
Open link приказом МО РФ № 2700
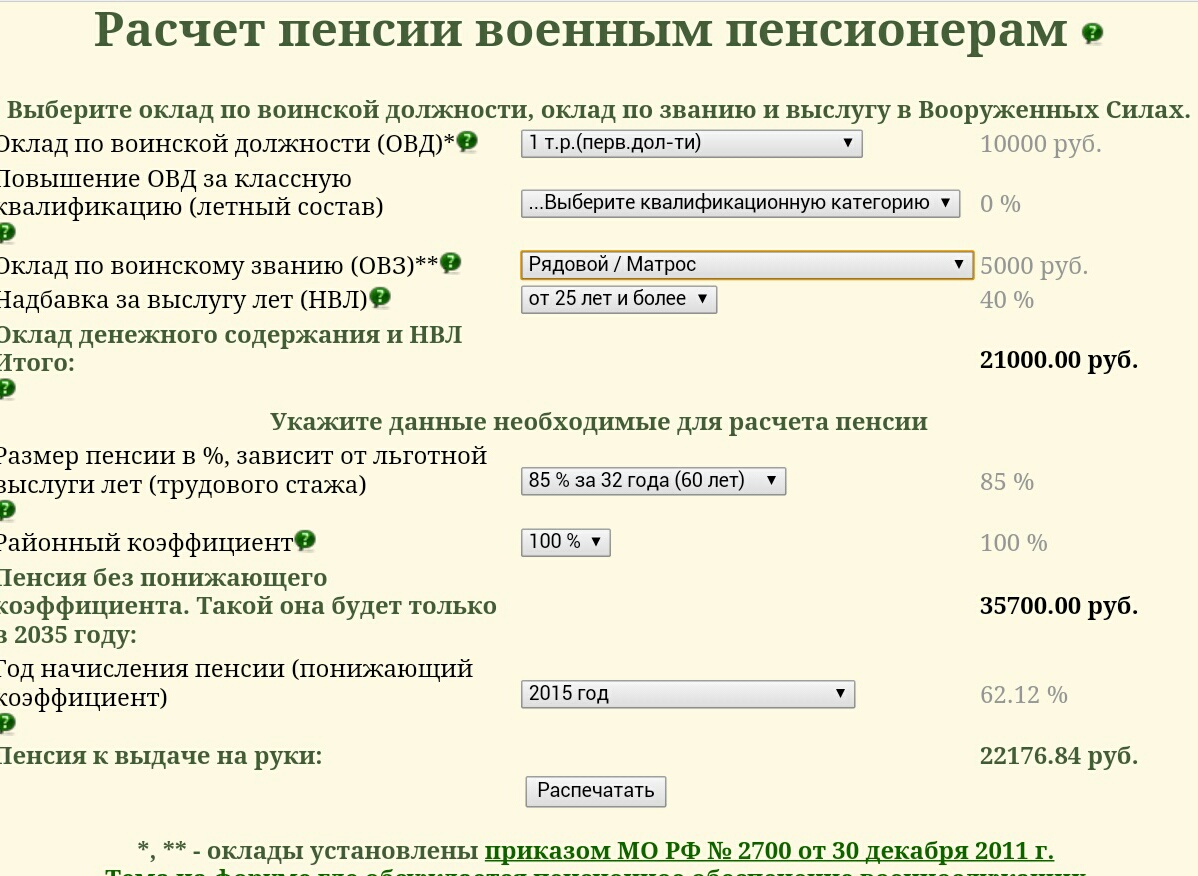tap(768, 851)
